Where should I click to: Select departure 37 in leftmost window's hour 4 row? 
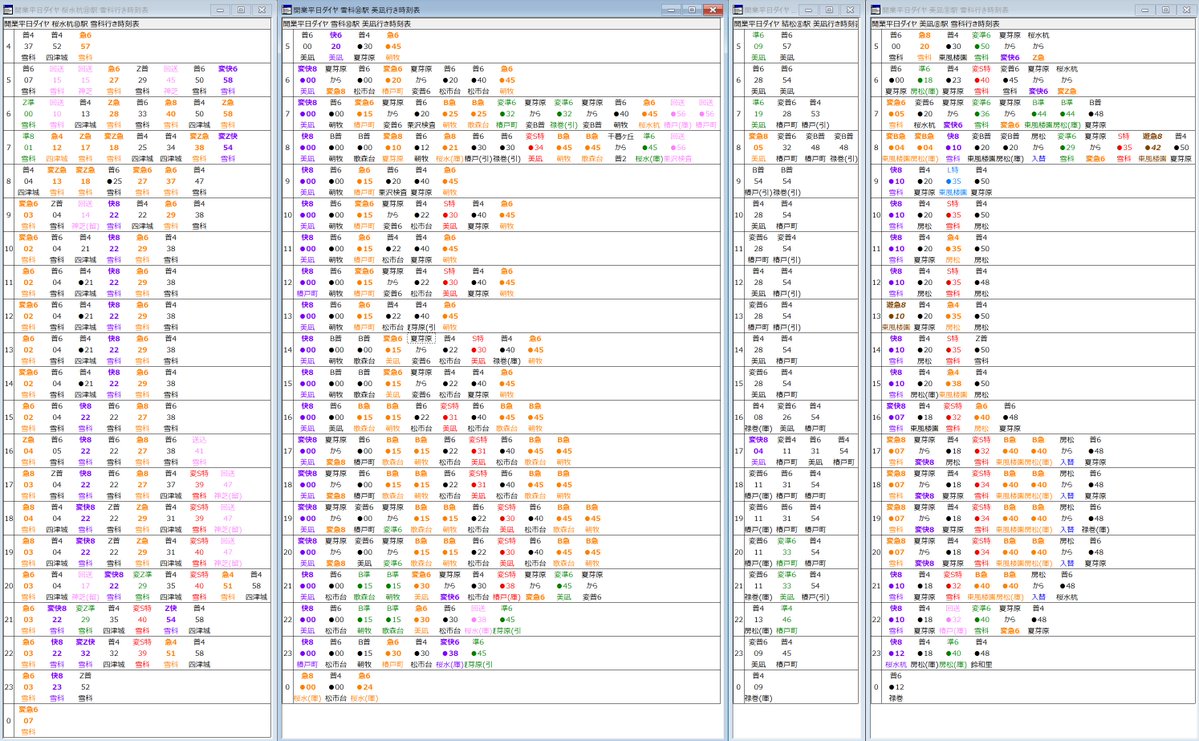pos(28,46)
